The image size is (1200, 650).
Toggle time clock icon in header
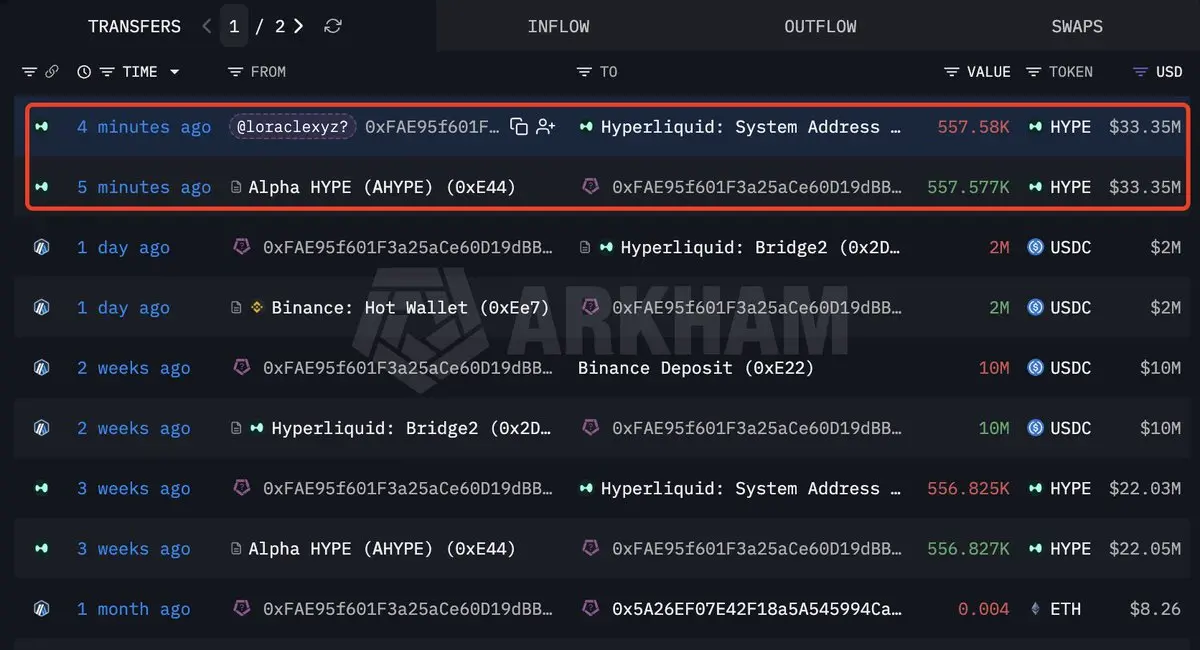84,72
